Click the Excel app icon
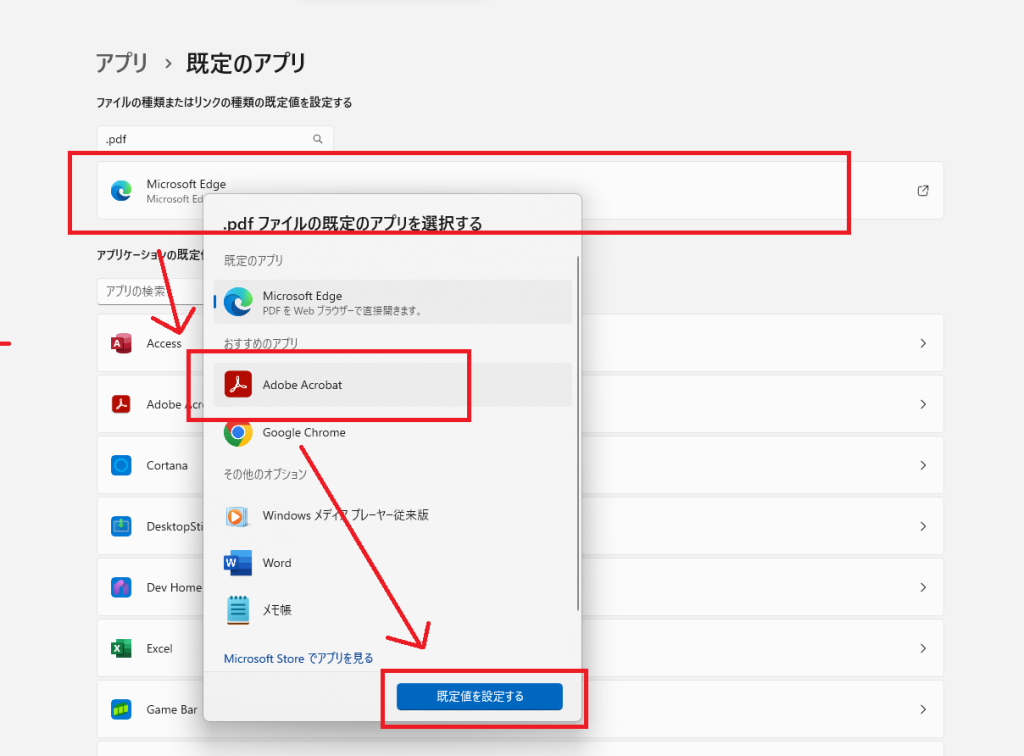The height and width of the screenshot is (756, 1024). [x=121, y=648]
